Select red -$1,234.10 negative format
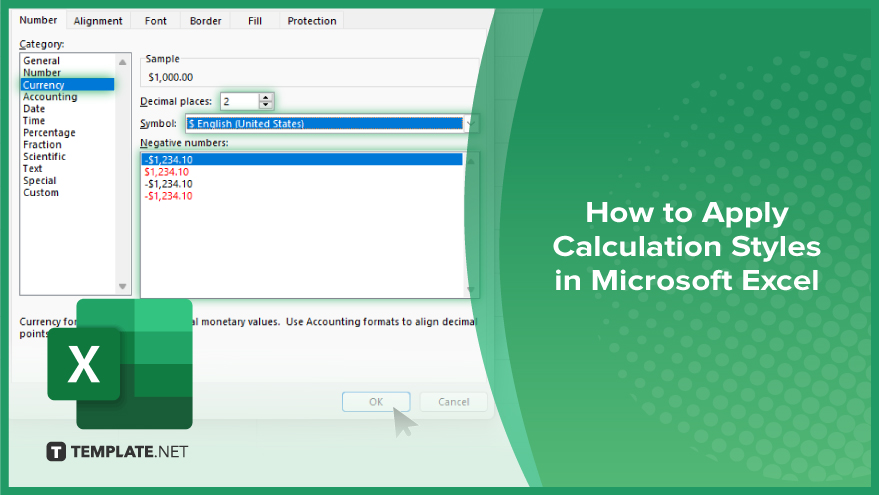The width and height of the screenshot is (879, 495). click(x=168, y=196)
